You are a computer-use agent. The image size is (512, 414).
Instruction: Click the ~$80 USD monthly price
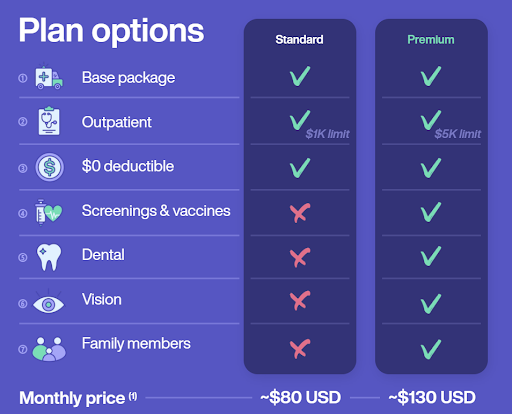coord(300,397)
